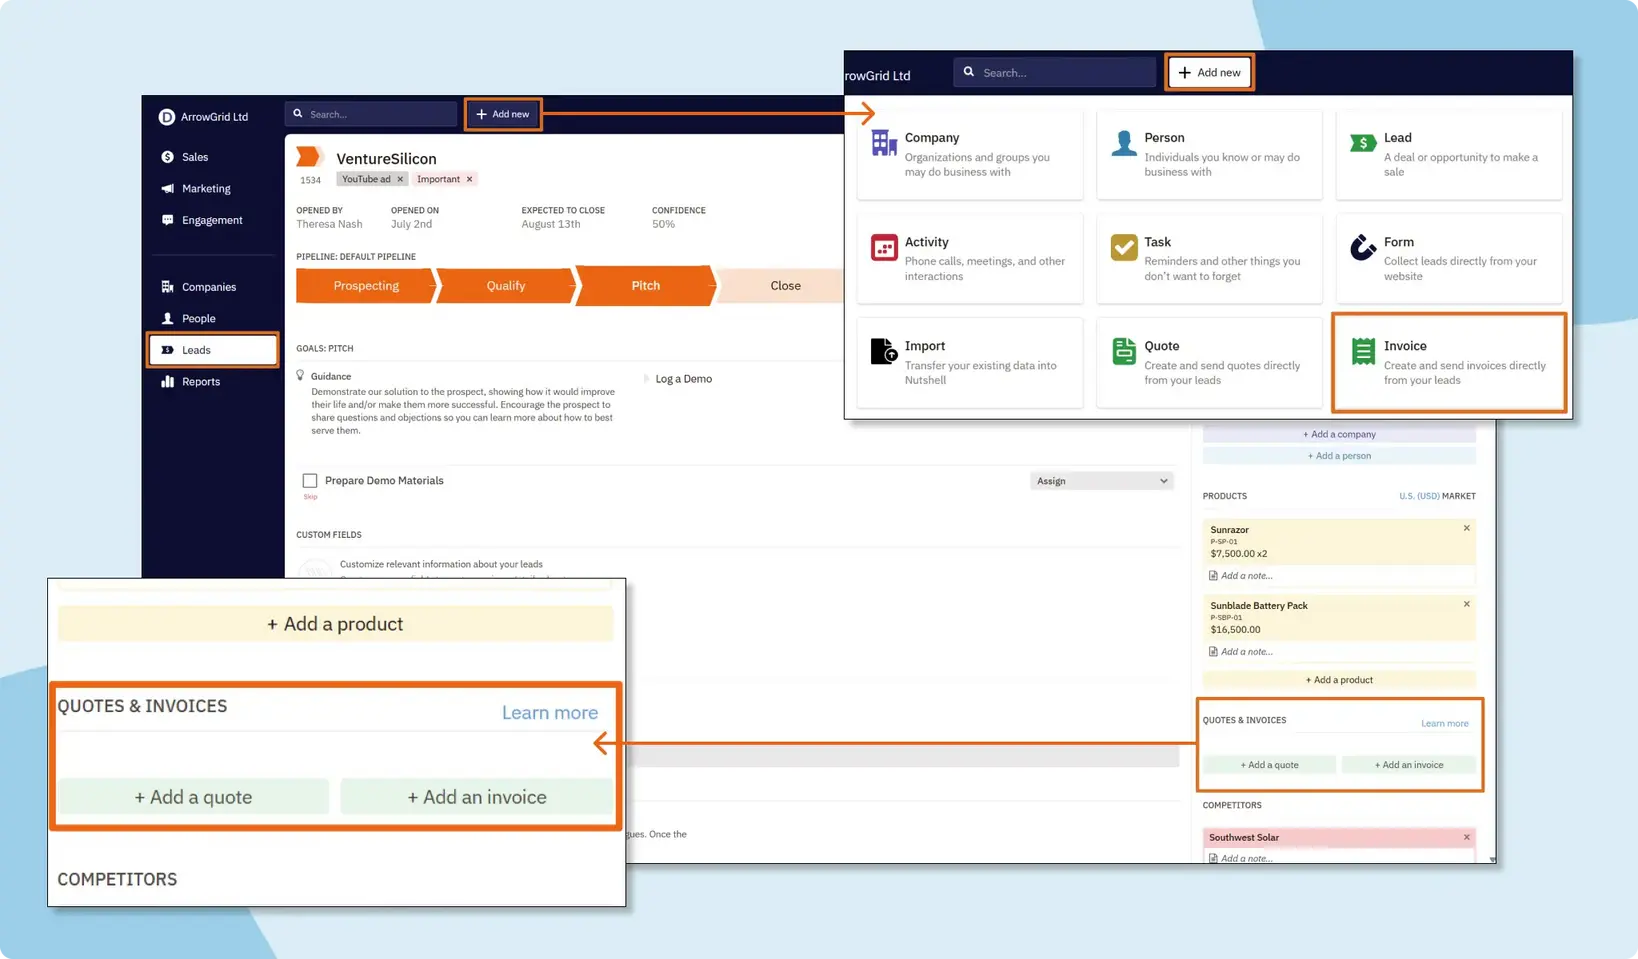
Task: Check the Prepare Demo Materials checkbox
Action: [x=309, y=480]
